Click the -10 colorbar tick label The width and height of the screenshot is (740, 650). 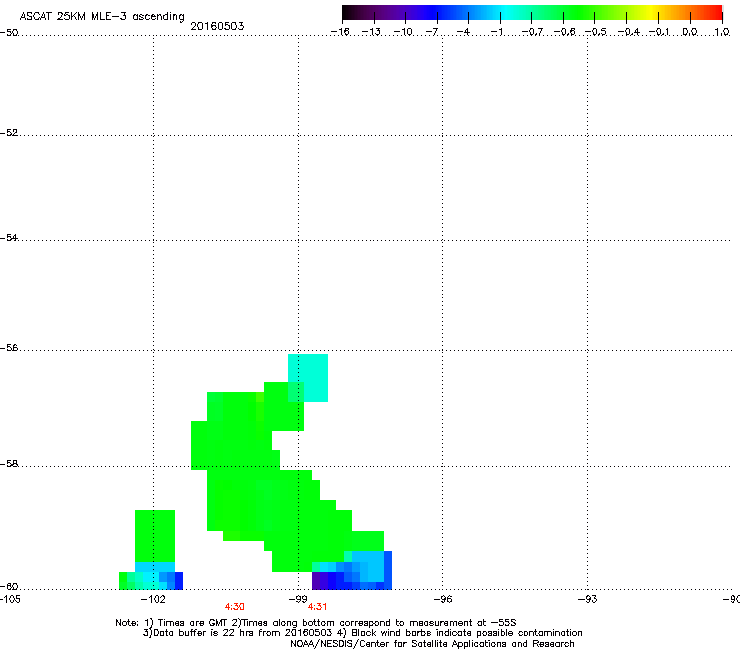(x=404, y=32)
